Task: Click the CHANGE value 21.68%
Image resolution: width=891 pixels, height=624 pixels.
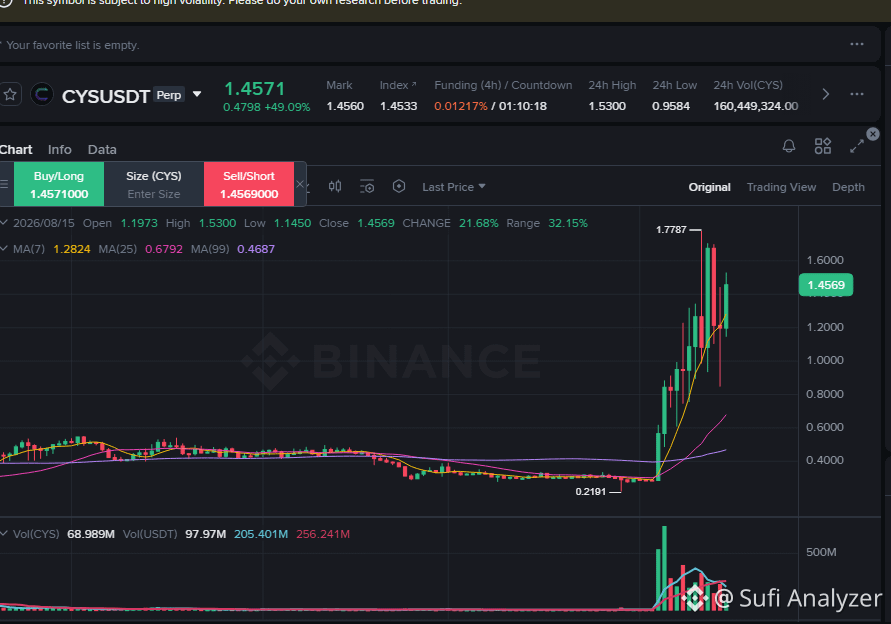Action: (x=478, y=223)
